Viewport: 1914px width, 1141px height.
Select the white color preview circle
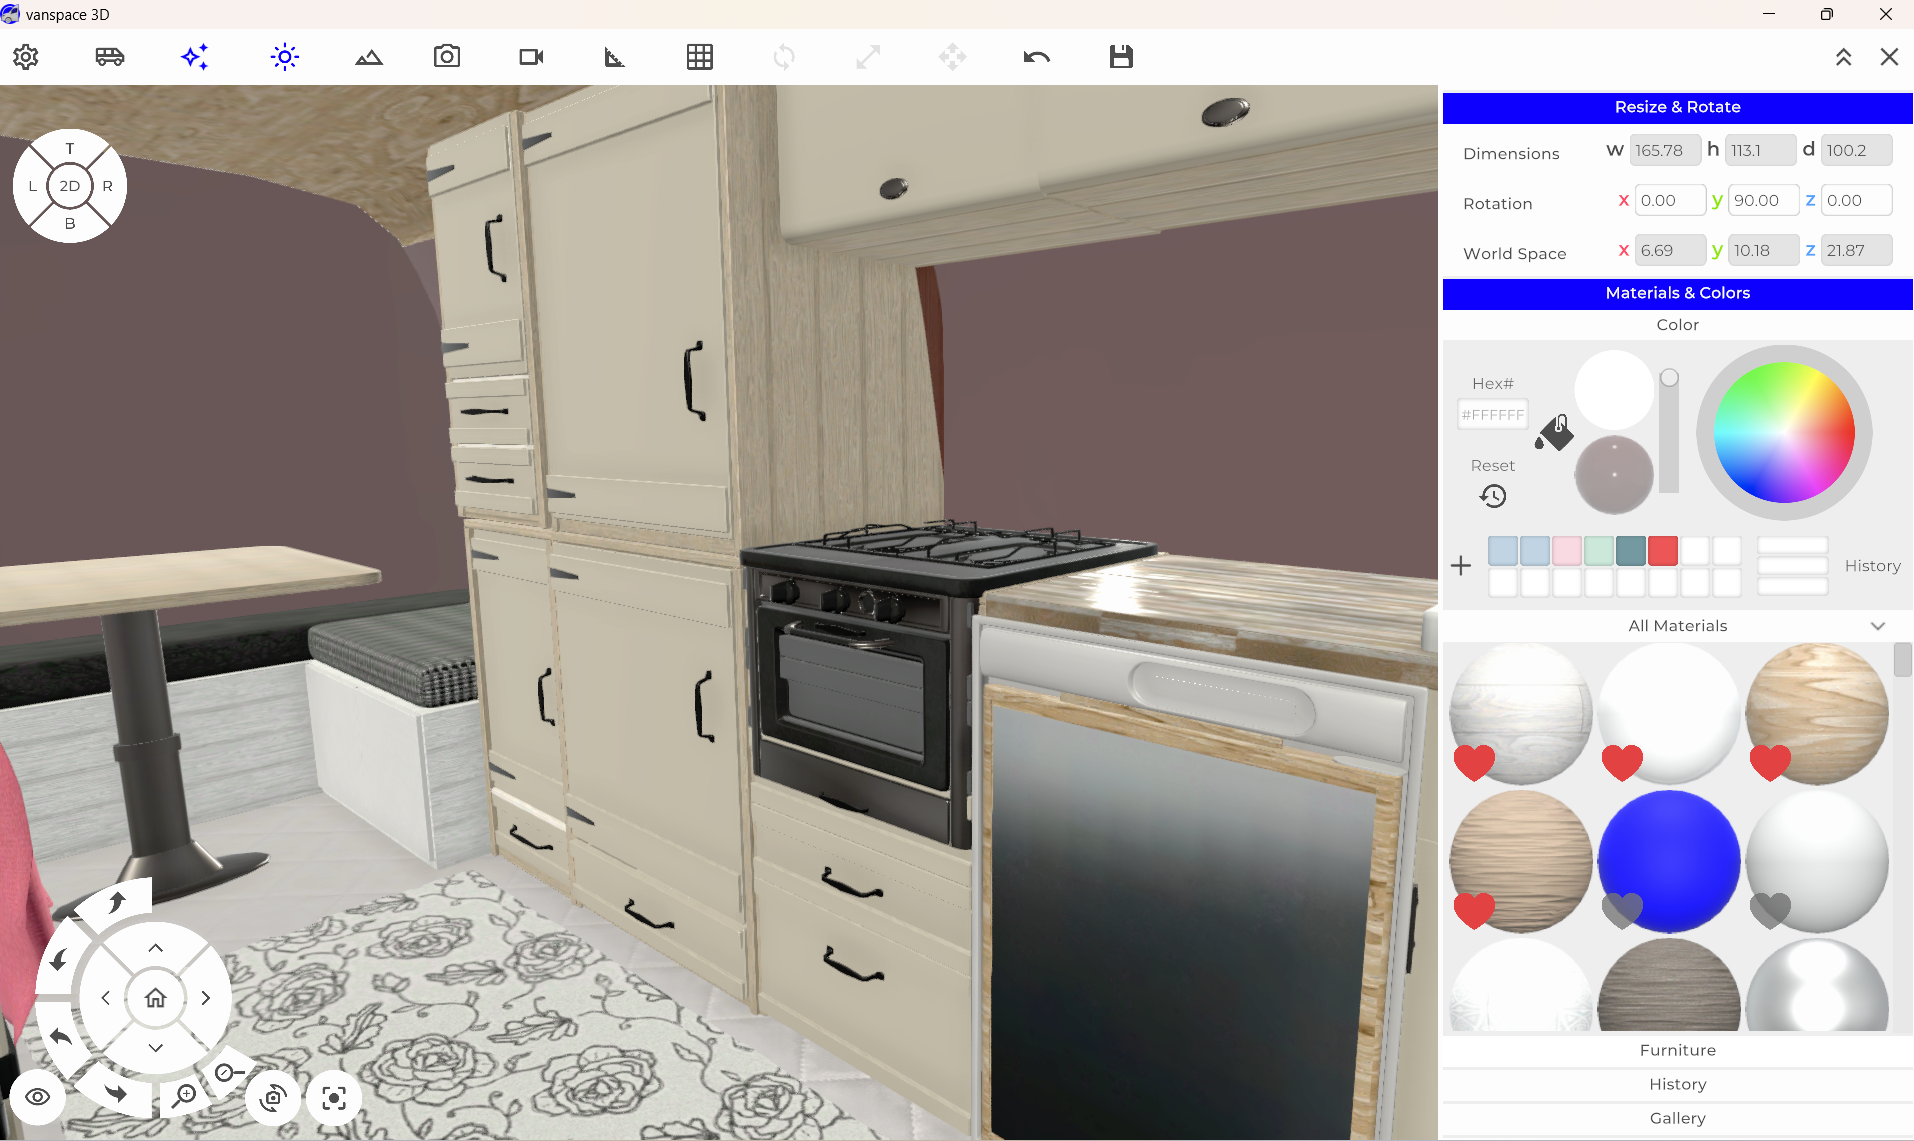click(x=1614, y=390)
